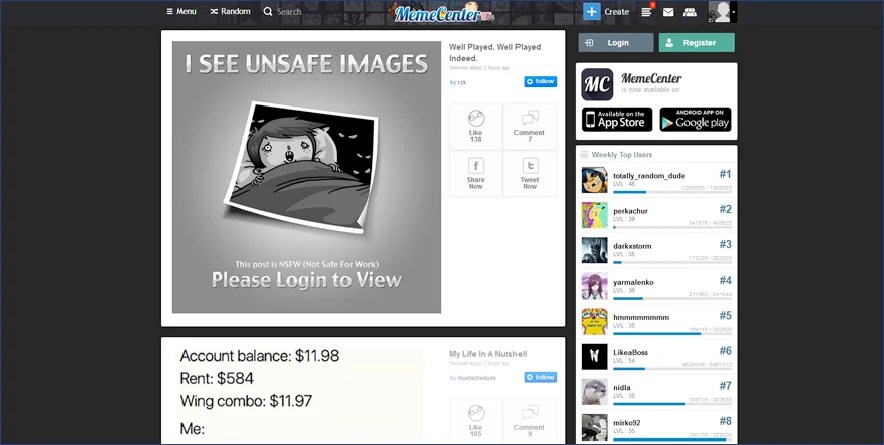This screenshot has height=445, width=884.
Task: Open rzk's profile link
Action: 462,82
